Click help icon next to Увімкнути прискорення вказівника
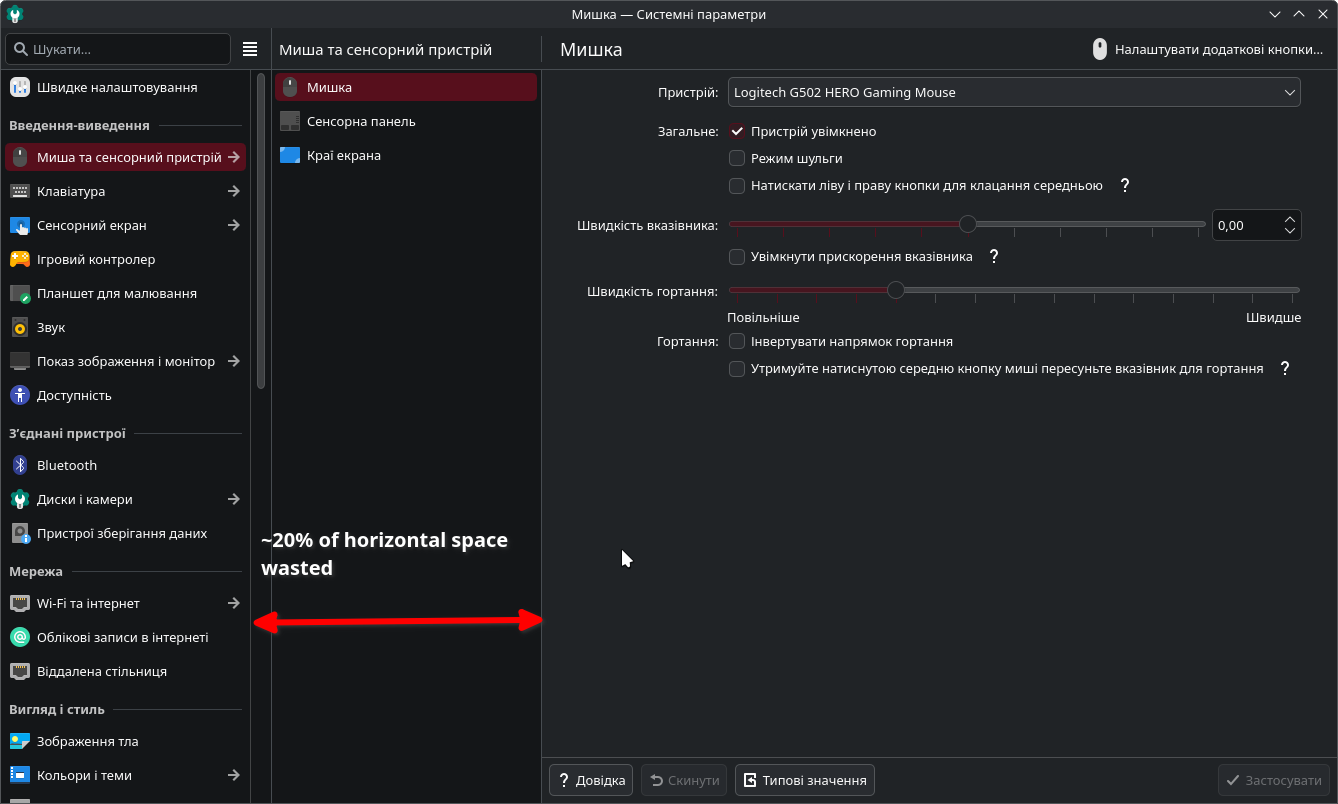1338x804 pixels. 994,256
